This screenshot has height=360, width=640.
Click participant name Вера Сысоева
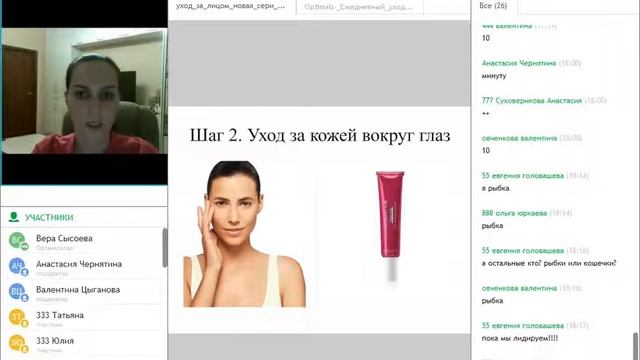(x=64, y=238)
